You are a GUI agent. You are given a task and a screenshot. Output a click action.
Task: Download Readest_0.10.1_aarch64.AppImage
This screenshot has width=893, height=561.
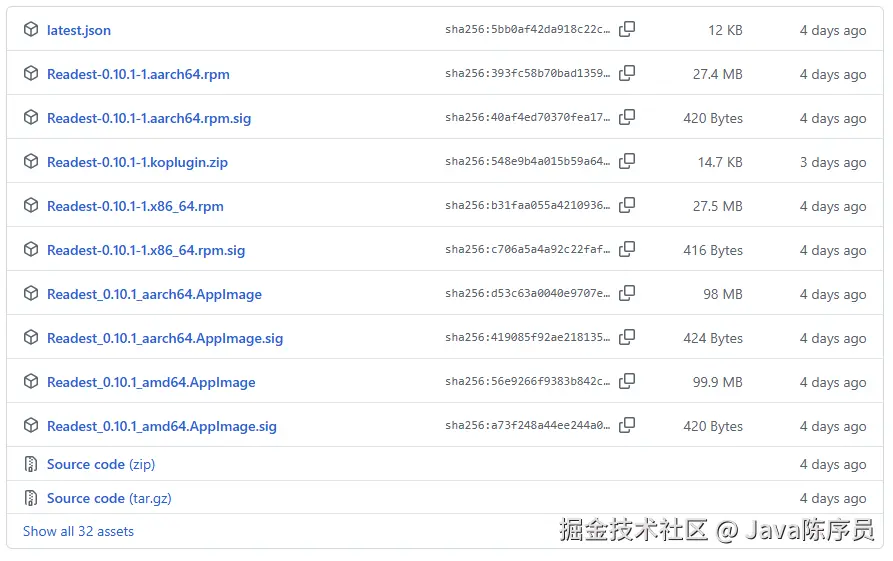coord(154,294)
